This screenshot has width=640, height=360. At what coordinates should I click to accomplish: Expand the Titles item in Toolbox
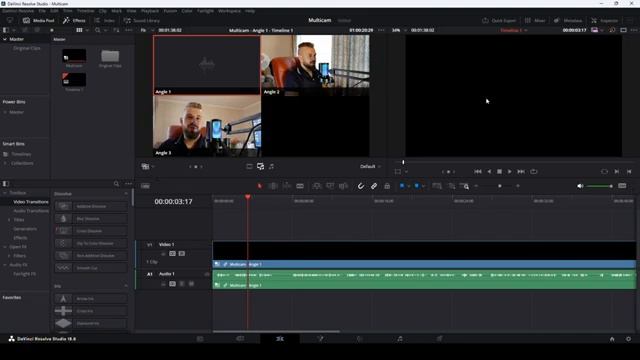[x=9, y=220]
